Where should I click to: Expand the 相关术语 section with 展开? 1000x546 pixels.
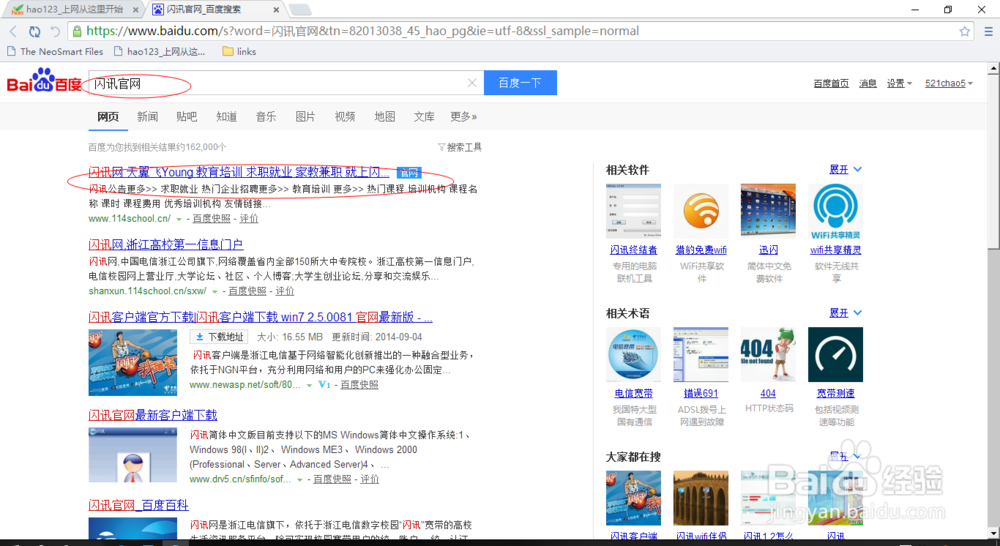click(x=845, y=313)
